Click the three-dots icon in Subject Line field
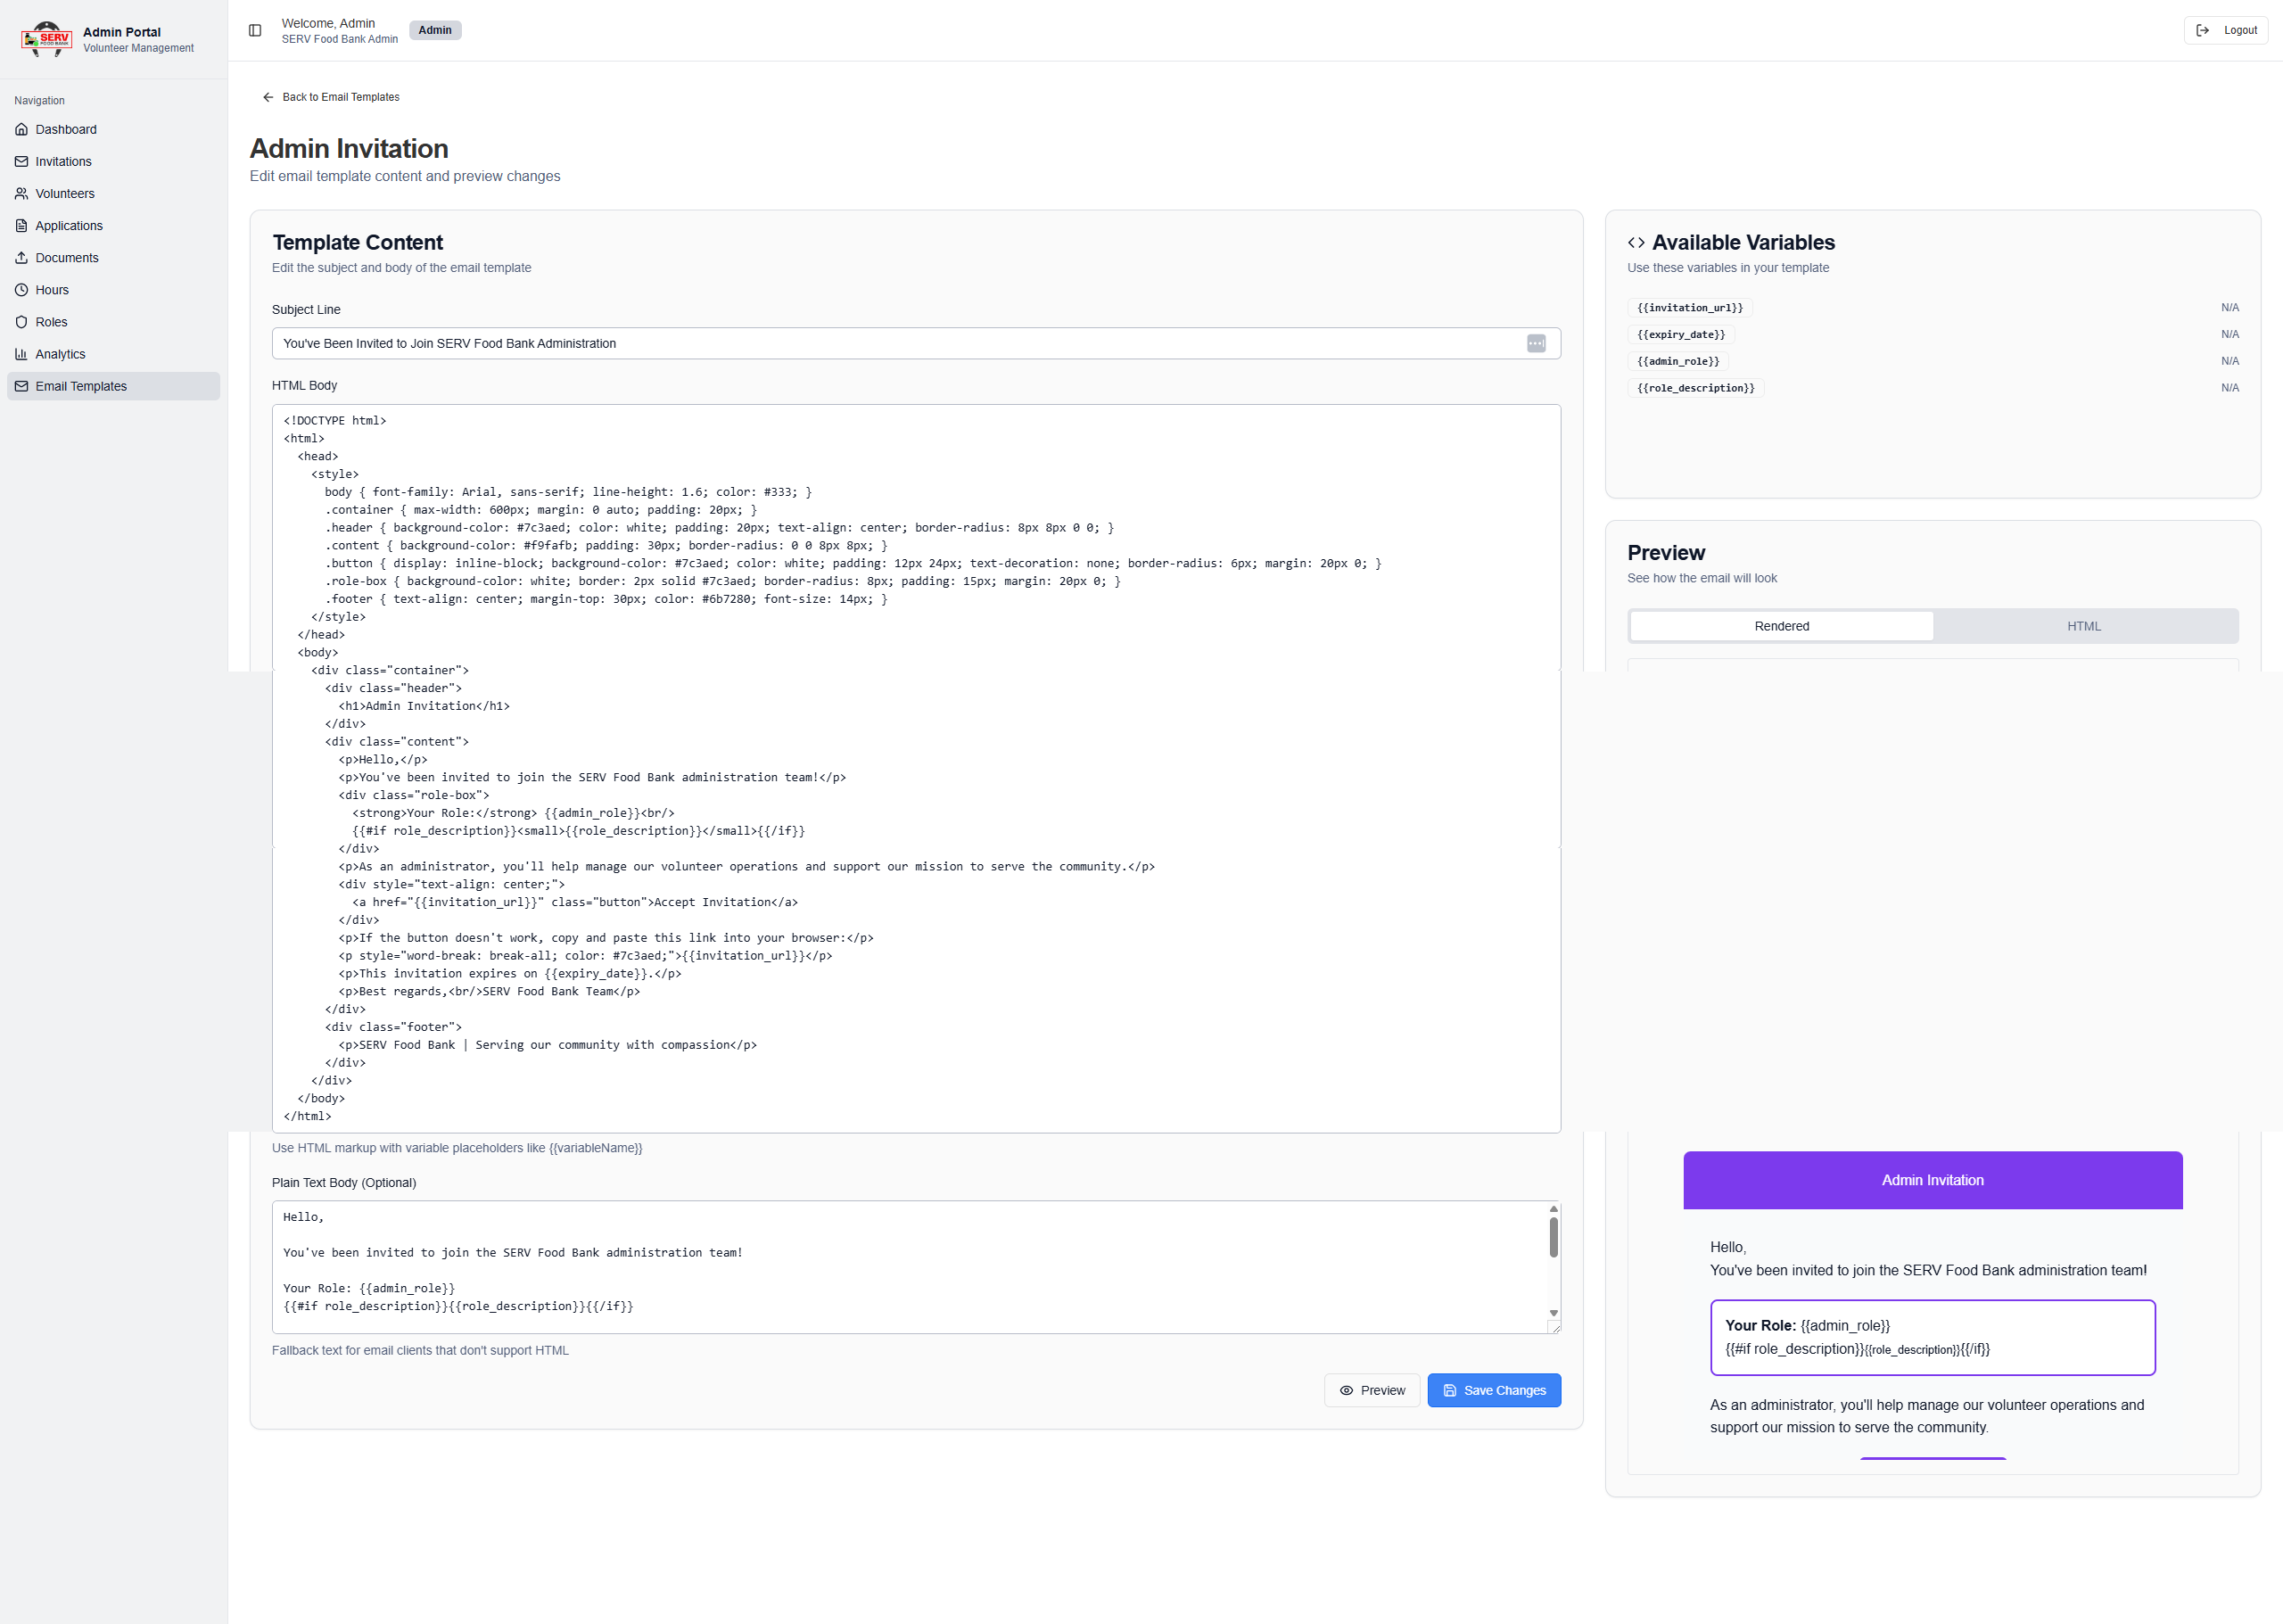The image size is (2283, 1624). pyautogui.click(x=1536, y=343)
